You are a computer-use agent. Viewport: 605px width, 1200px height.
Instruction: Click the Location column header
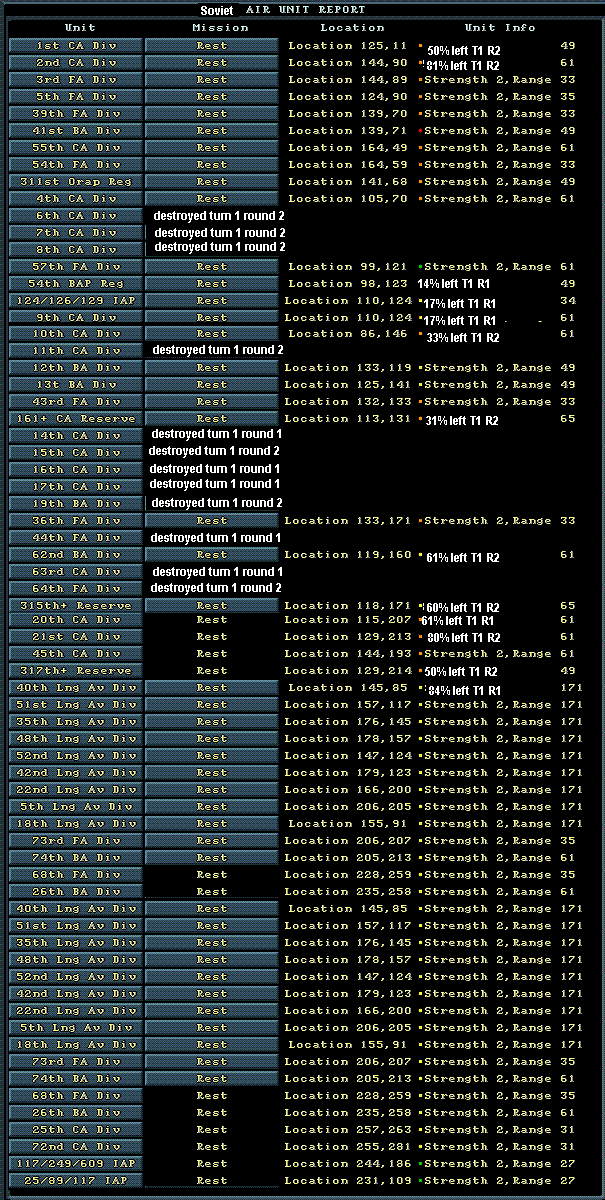(x=352, y=28)
